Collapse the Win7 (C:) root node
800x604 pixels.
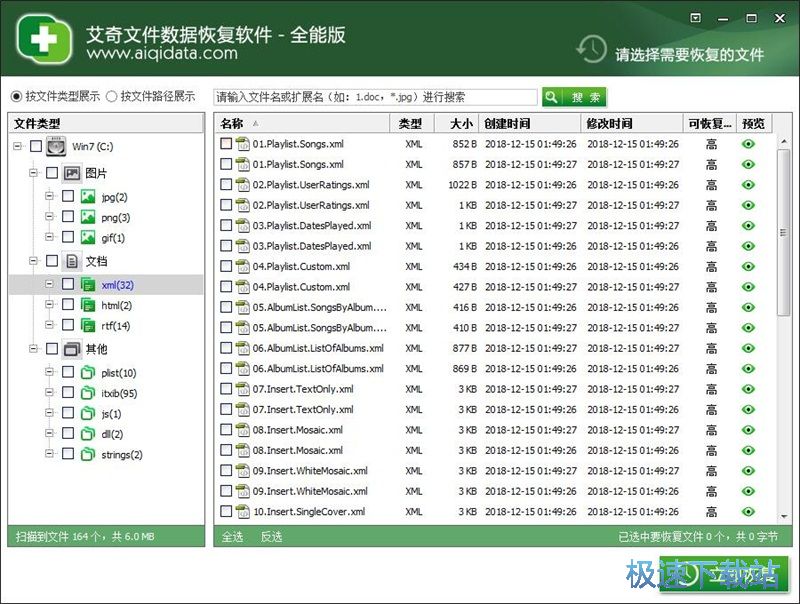click(18, 147)
